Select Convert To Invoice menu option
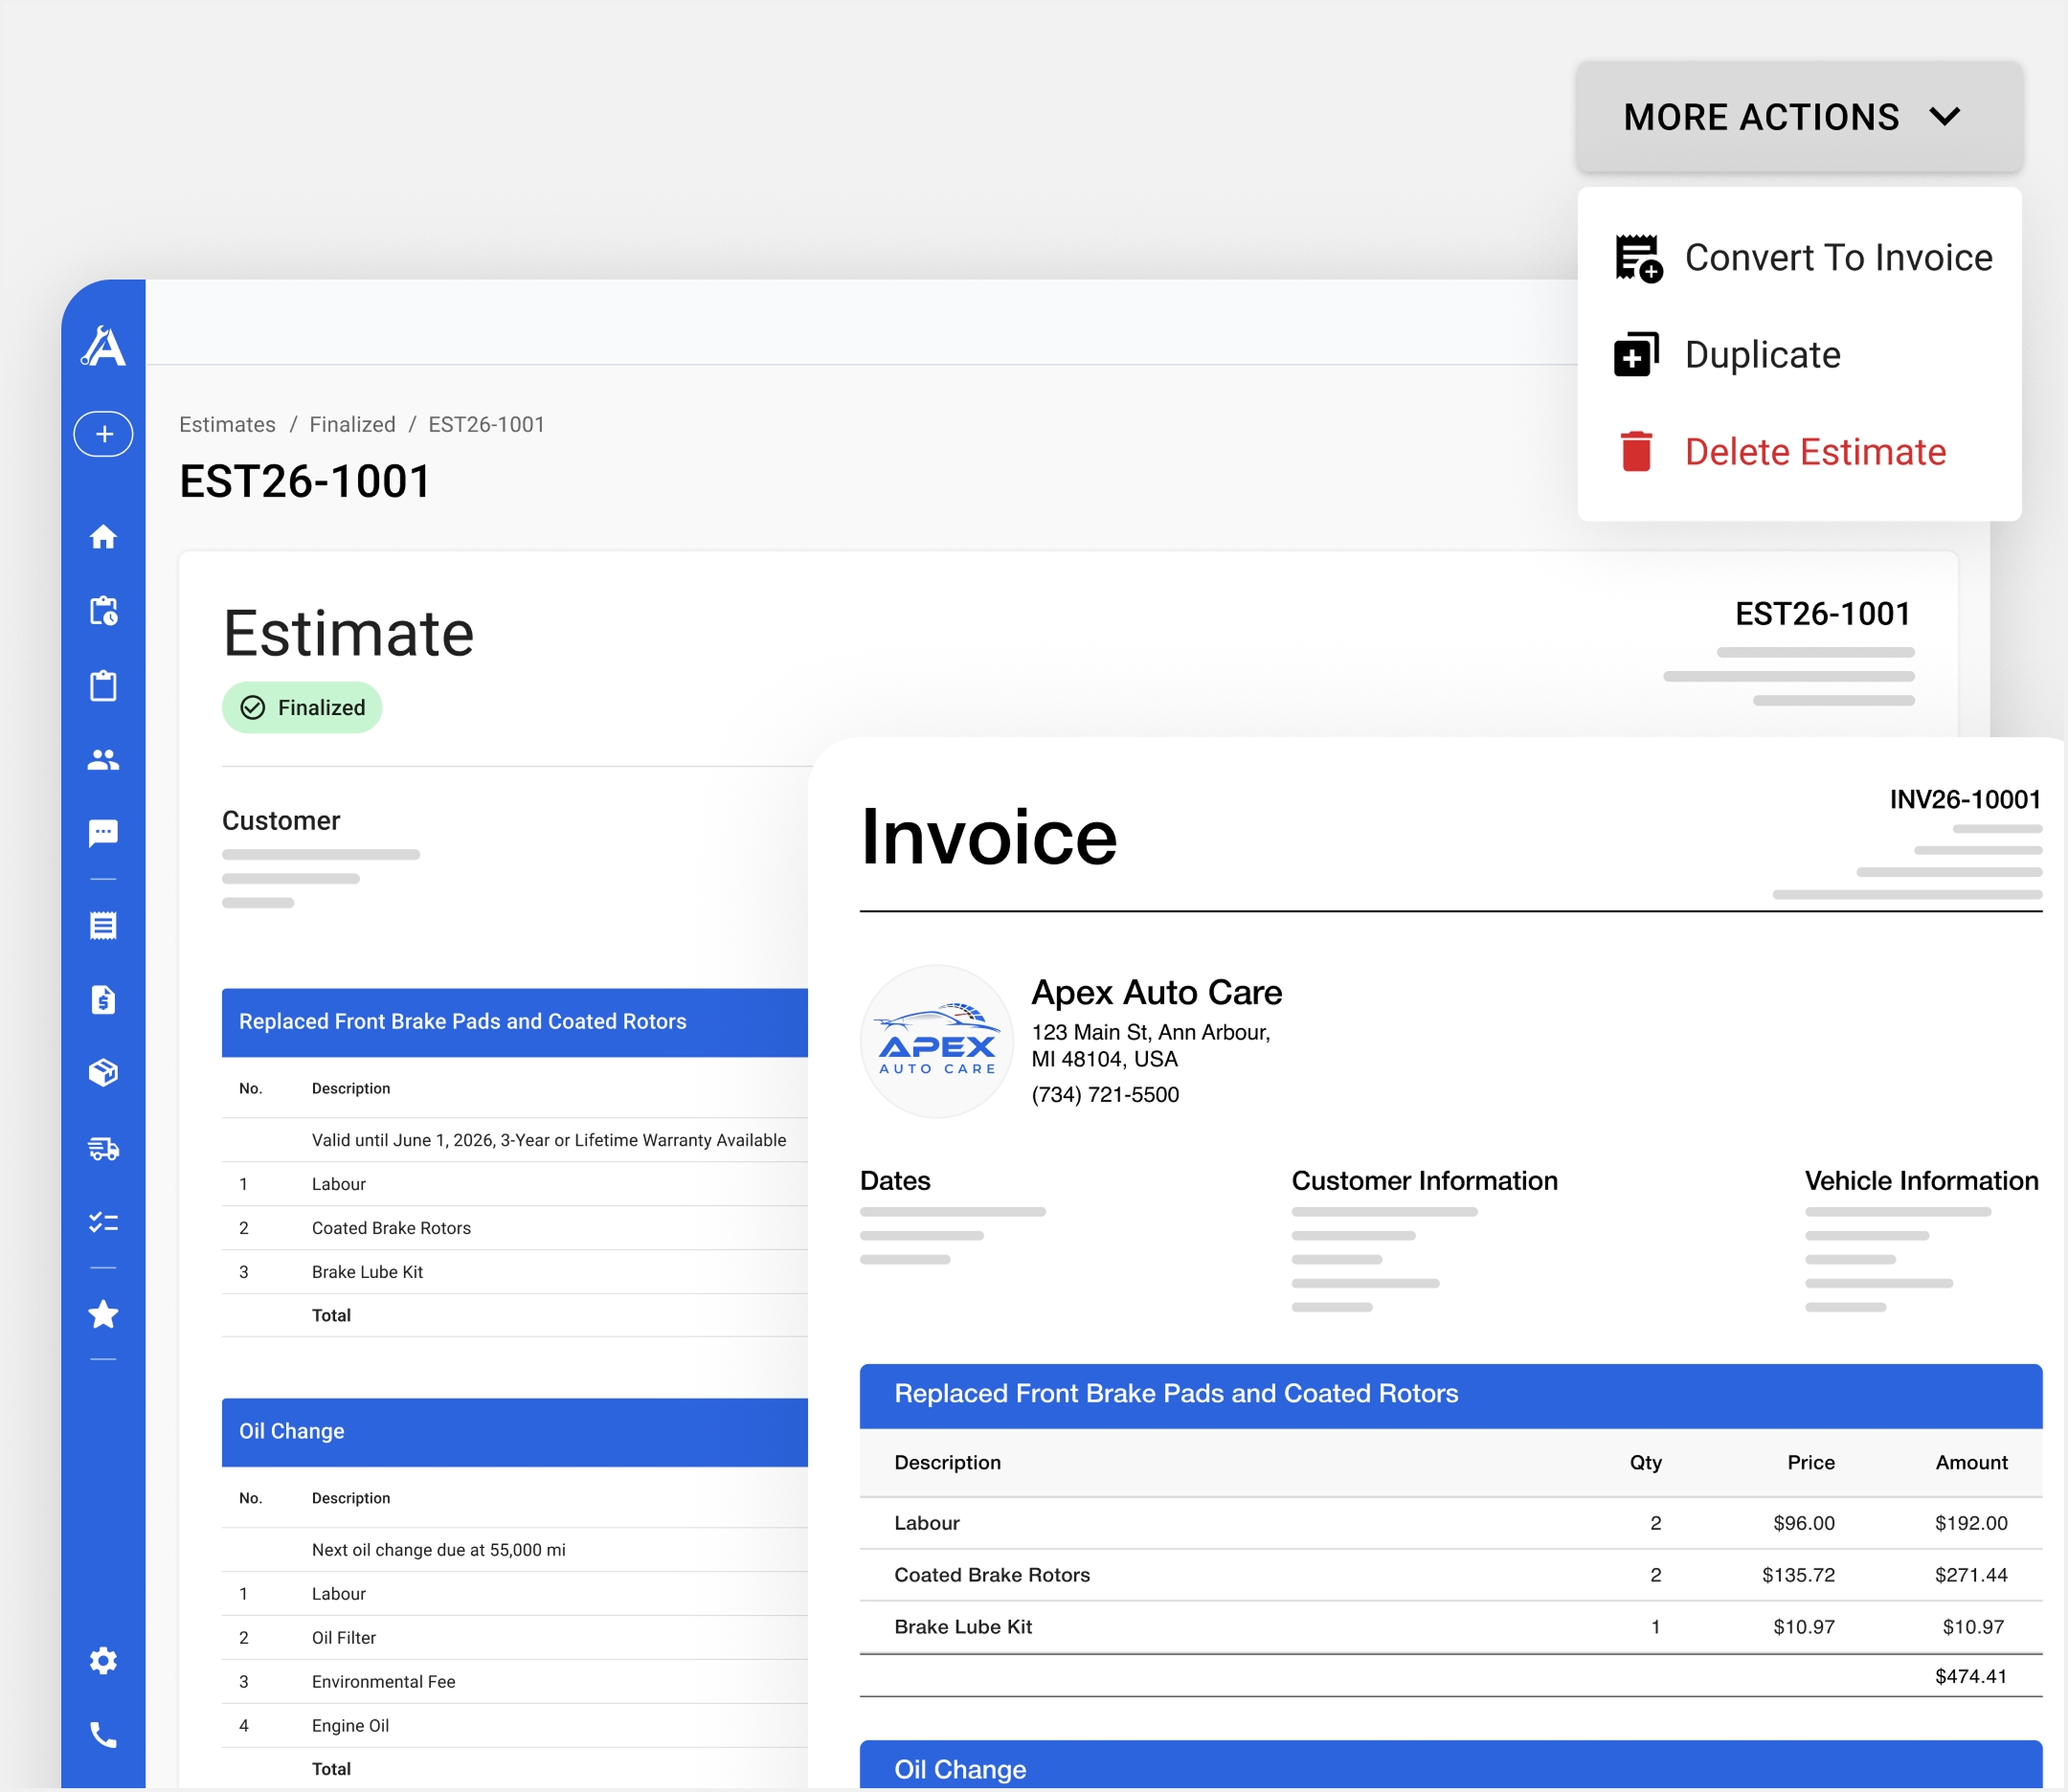The image size is (2068, 1792). click(x=1800, y=258)
